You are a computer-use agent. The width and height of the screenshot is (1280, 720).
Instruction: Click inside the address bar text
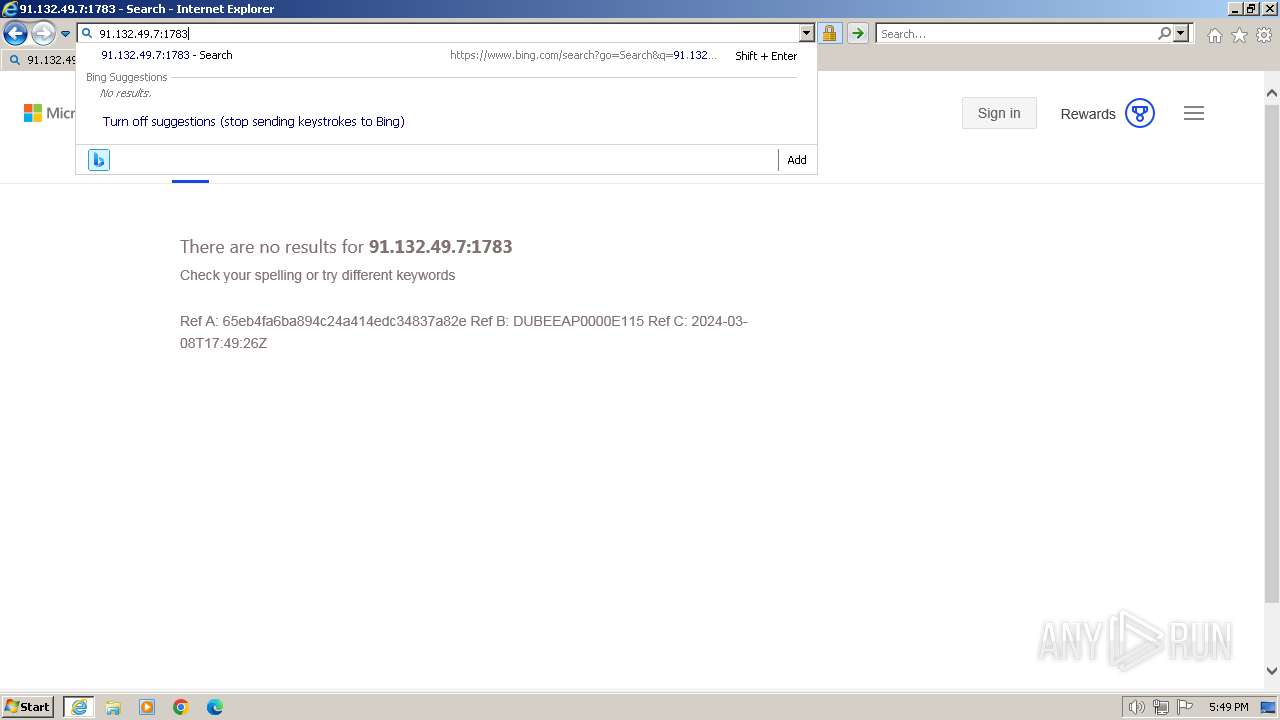point(144,34)
